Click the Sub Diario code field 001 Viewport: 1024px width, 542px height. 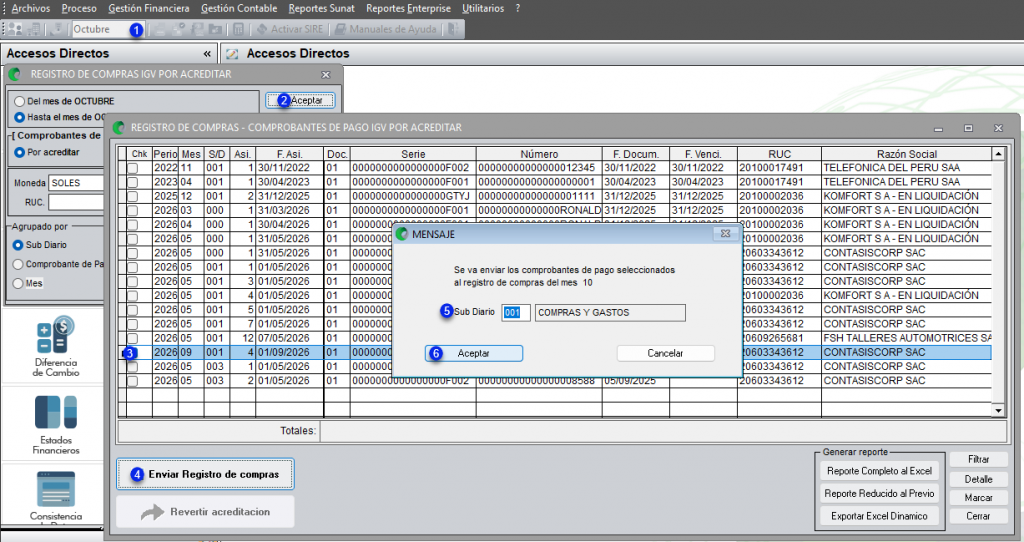pyautogui.click(x=515, y=313)
